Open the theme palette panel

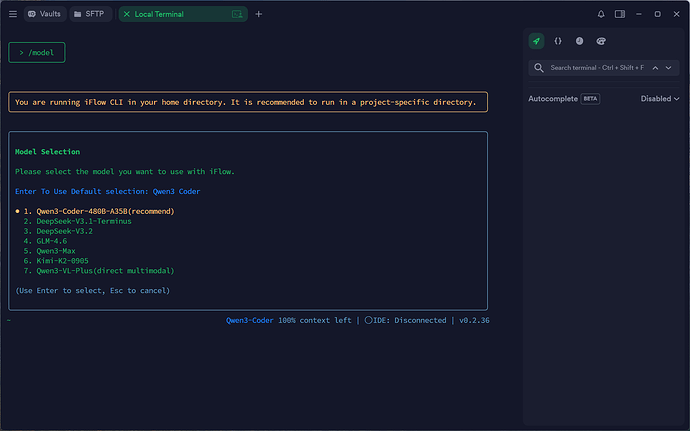pos(601,41)
